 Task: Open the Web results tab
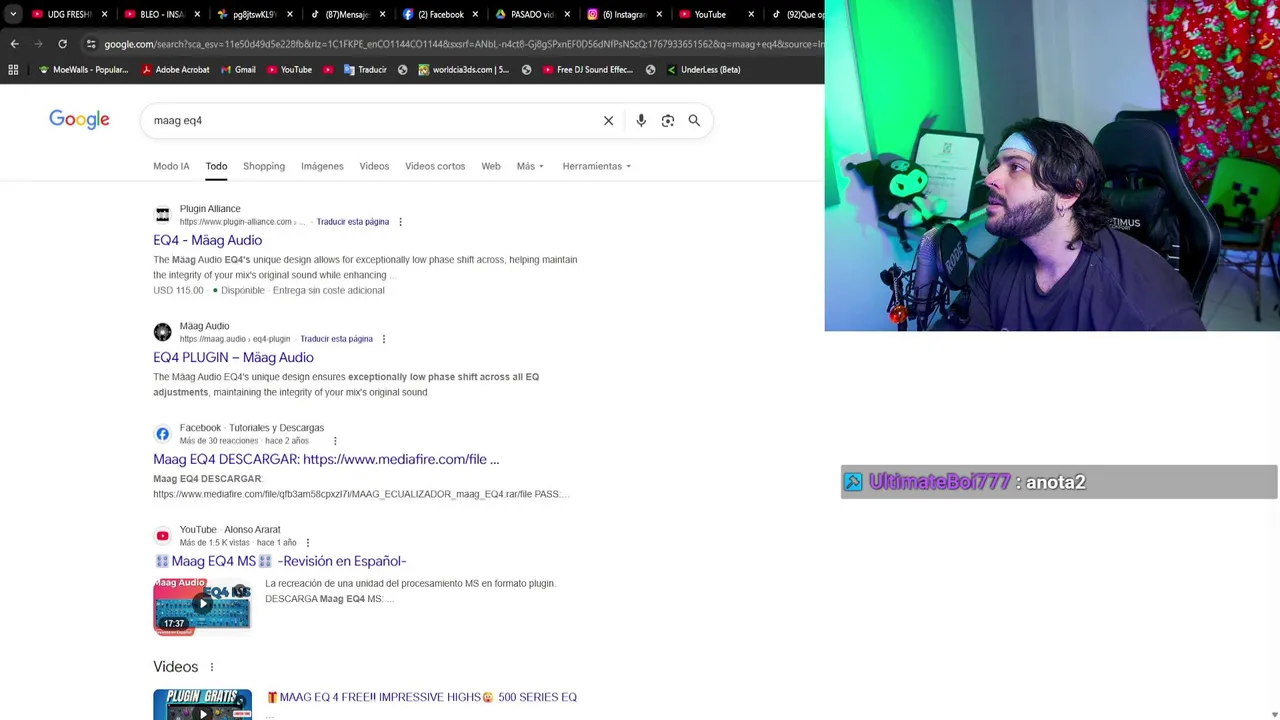pyautogui.click(x=490, y=166)
